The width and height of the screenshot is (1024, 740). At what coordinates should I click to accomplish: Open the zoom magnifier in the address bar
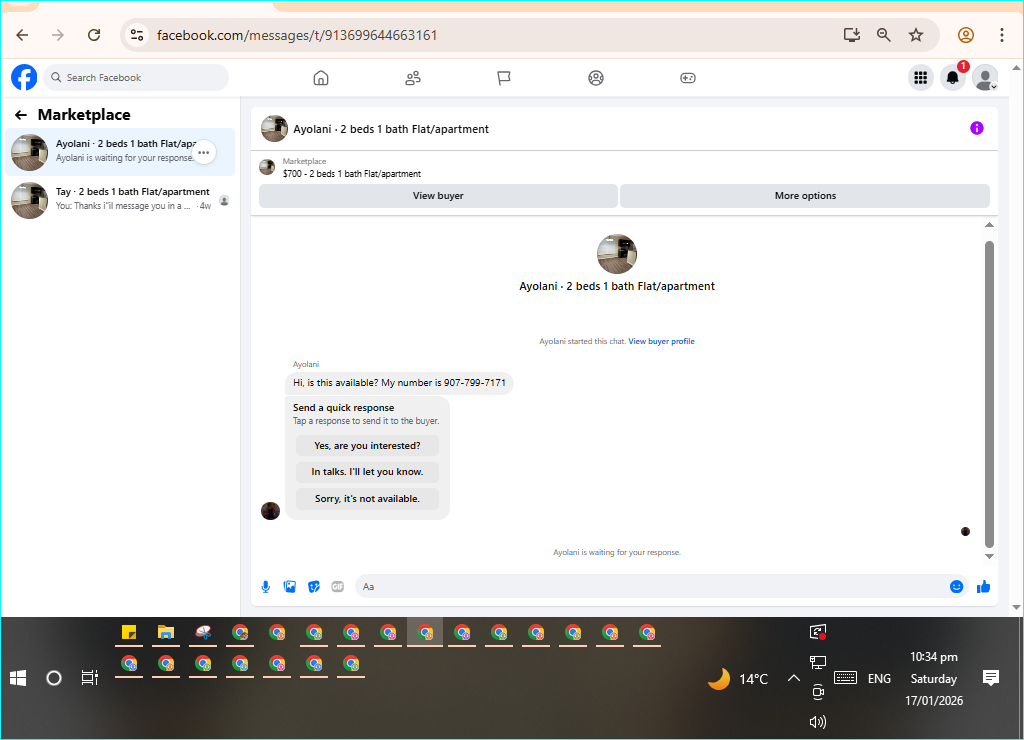[884, 35]
